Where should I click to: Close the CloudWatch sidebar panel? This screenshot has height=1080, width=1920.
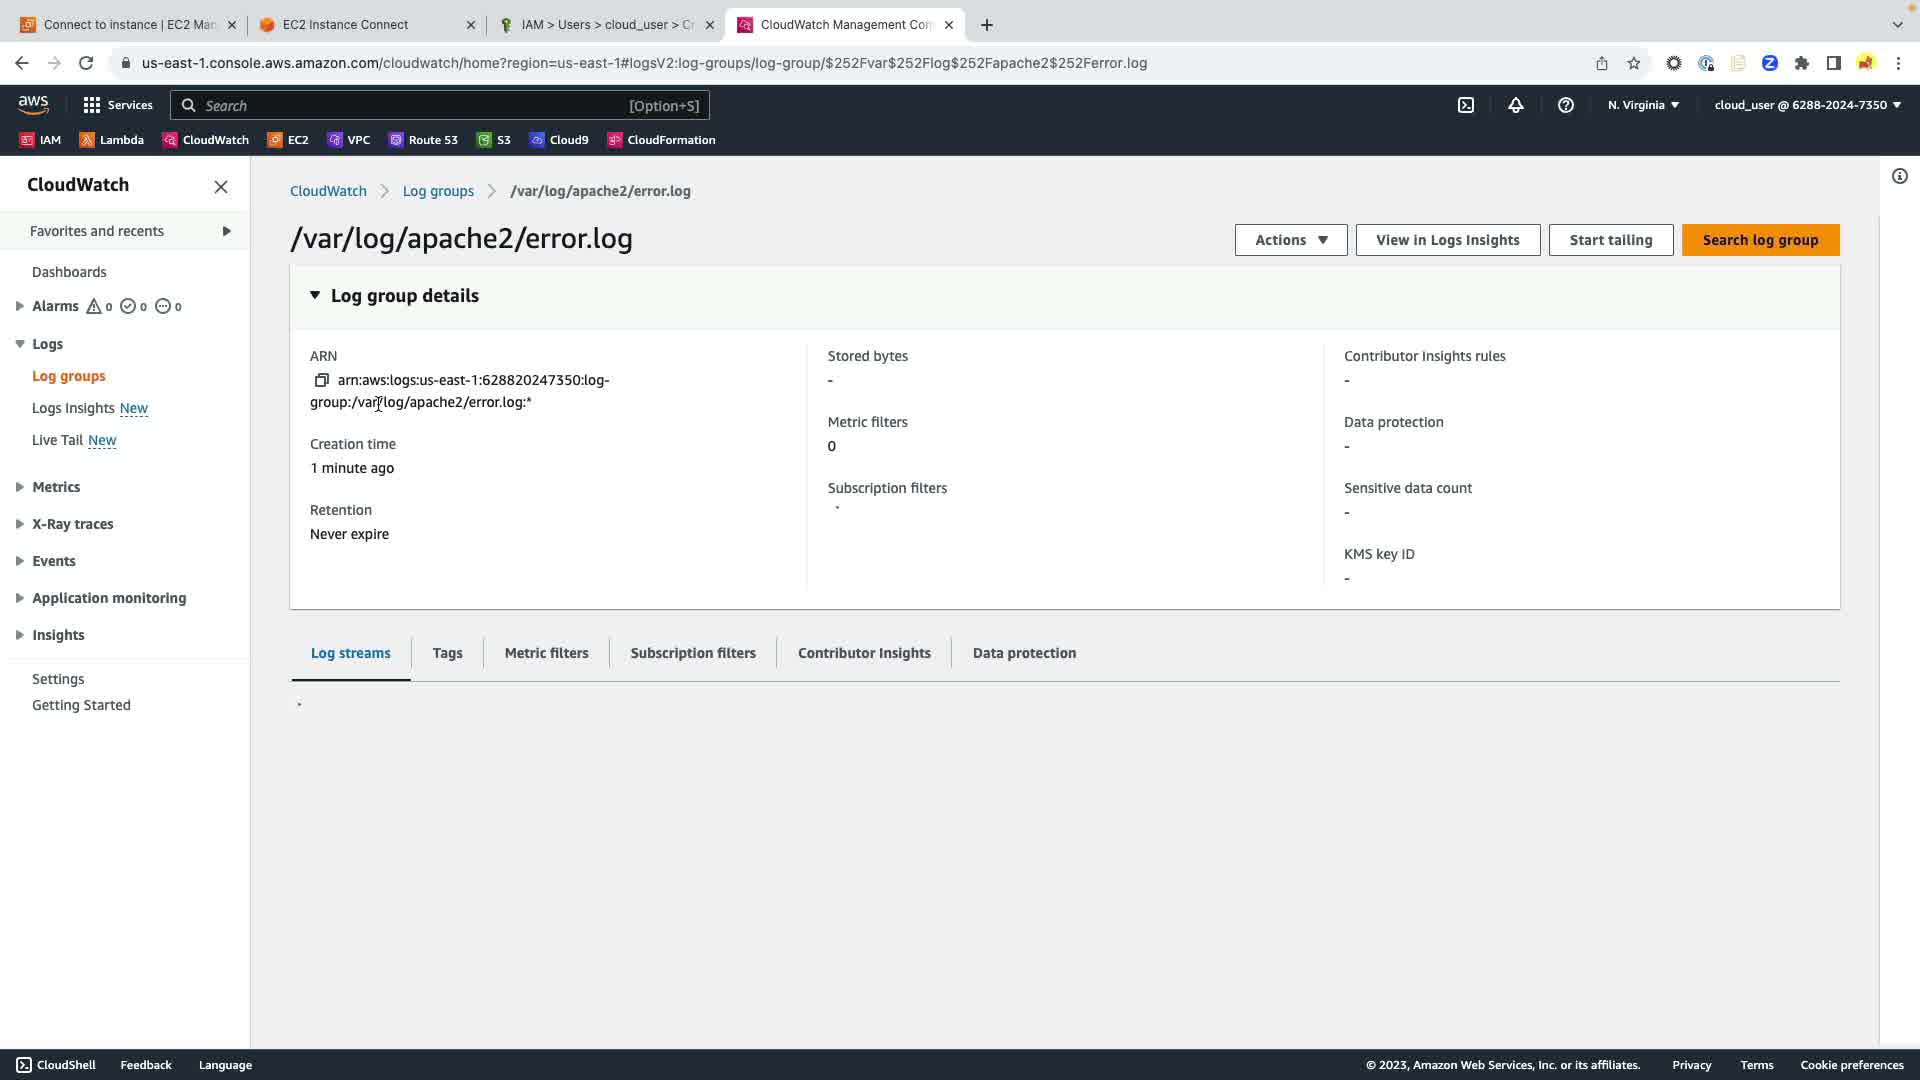pyautogui.click(x=221, y=187)
